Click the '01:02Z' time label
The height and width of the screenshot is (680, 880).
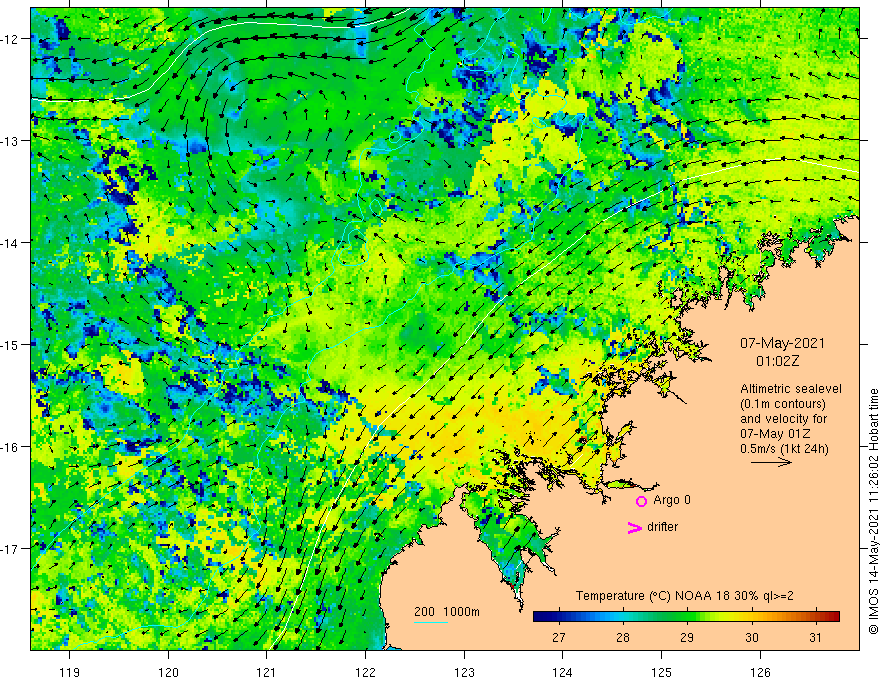pyautogui.click(x=777, y=361)
